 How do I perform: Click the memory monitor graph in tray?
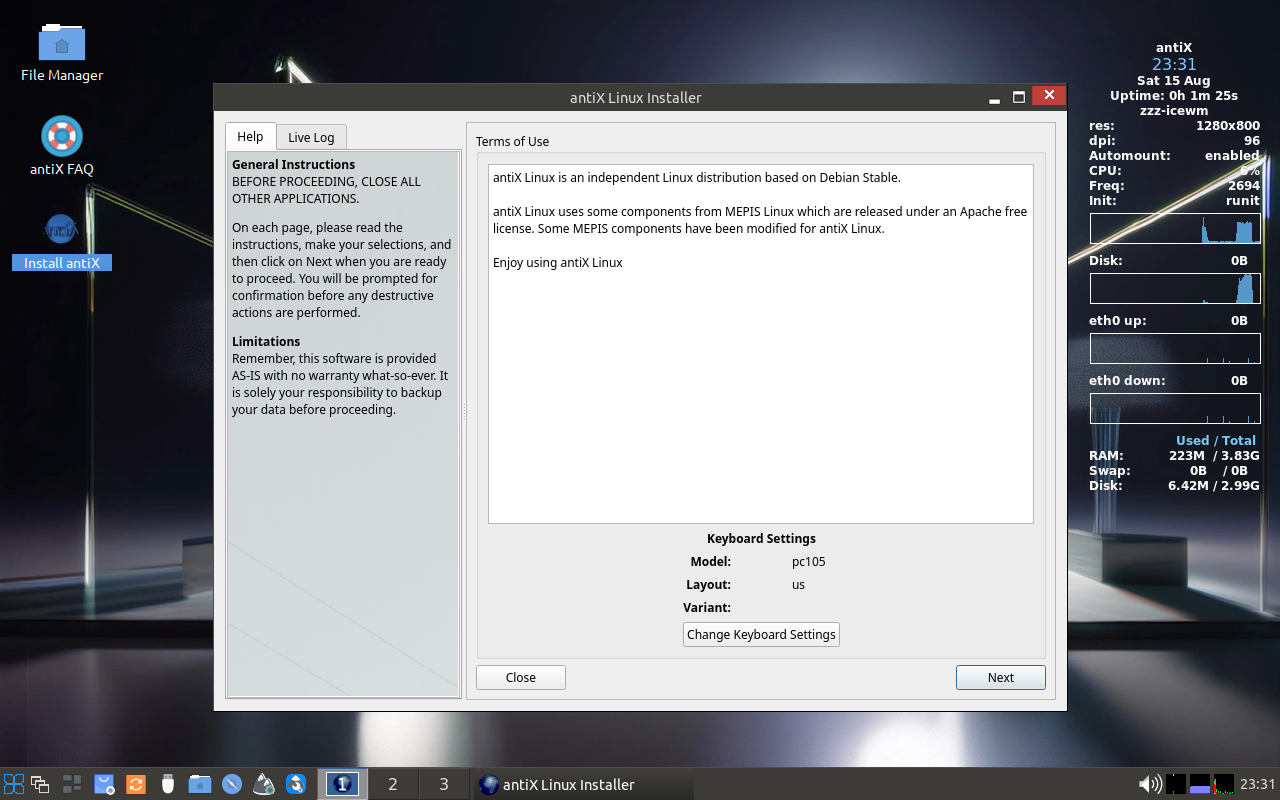point(1200,784)
